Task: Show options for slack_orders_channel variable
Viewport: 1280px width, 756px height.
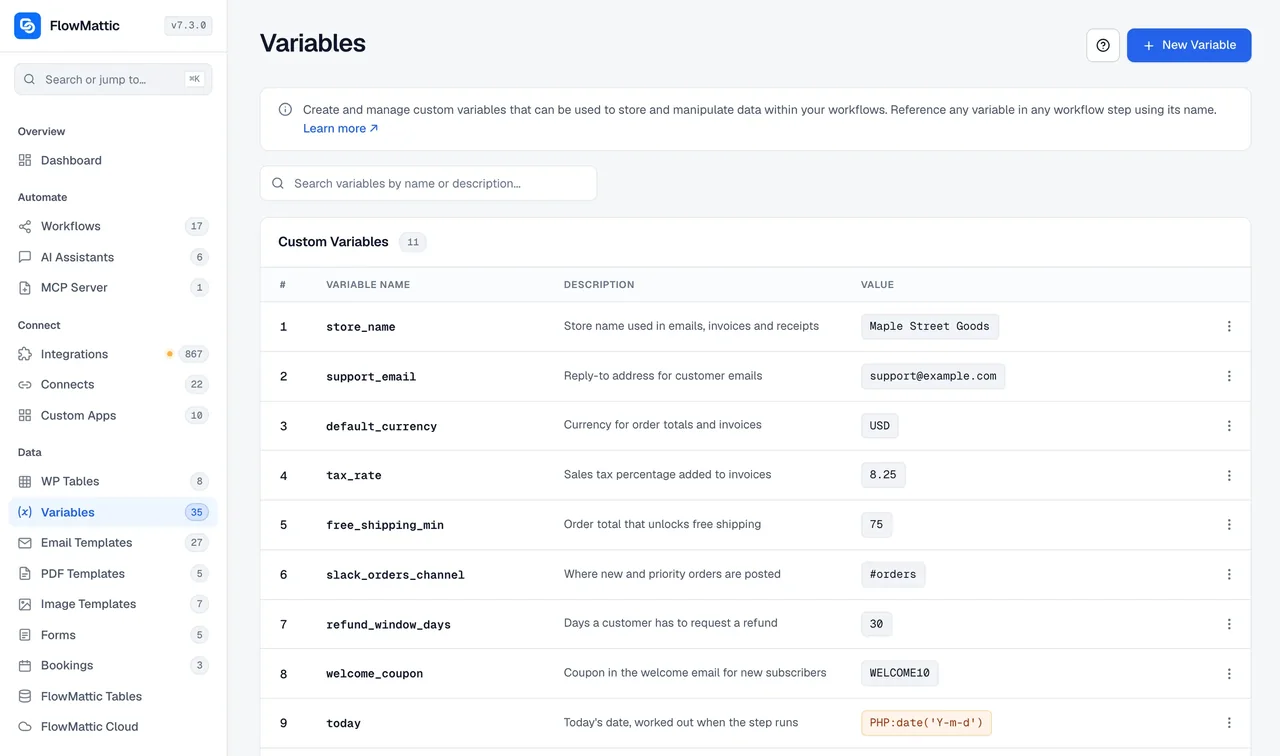Action: click(1229, 574)
